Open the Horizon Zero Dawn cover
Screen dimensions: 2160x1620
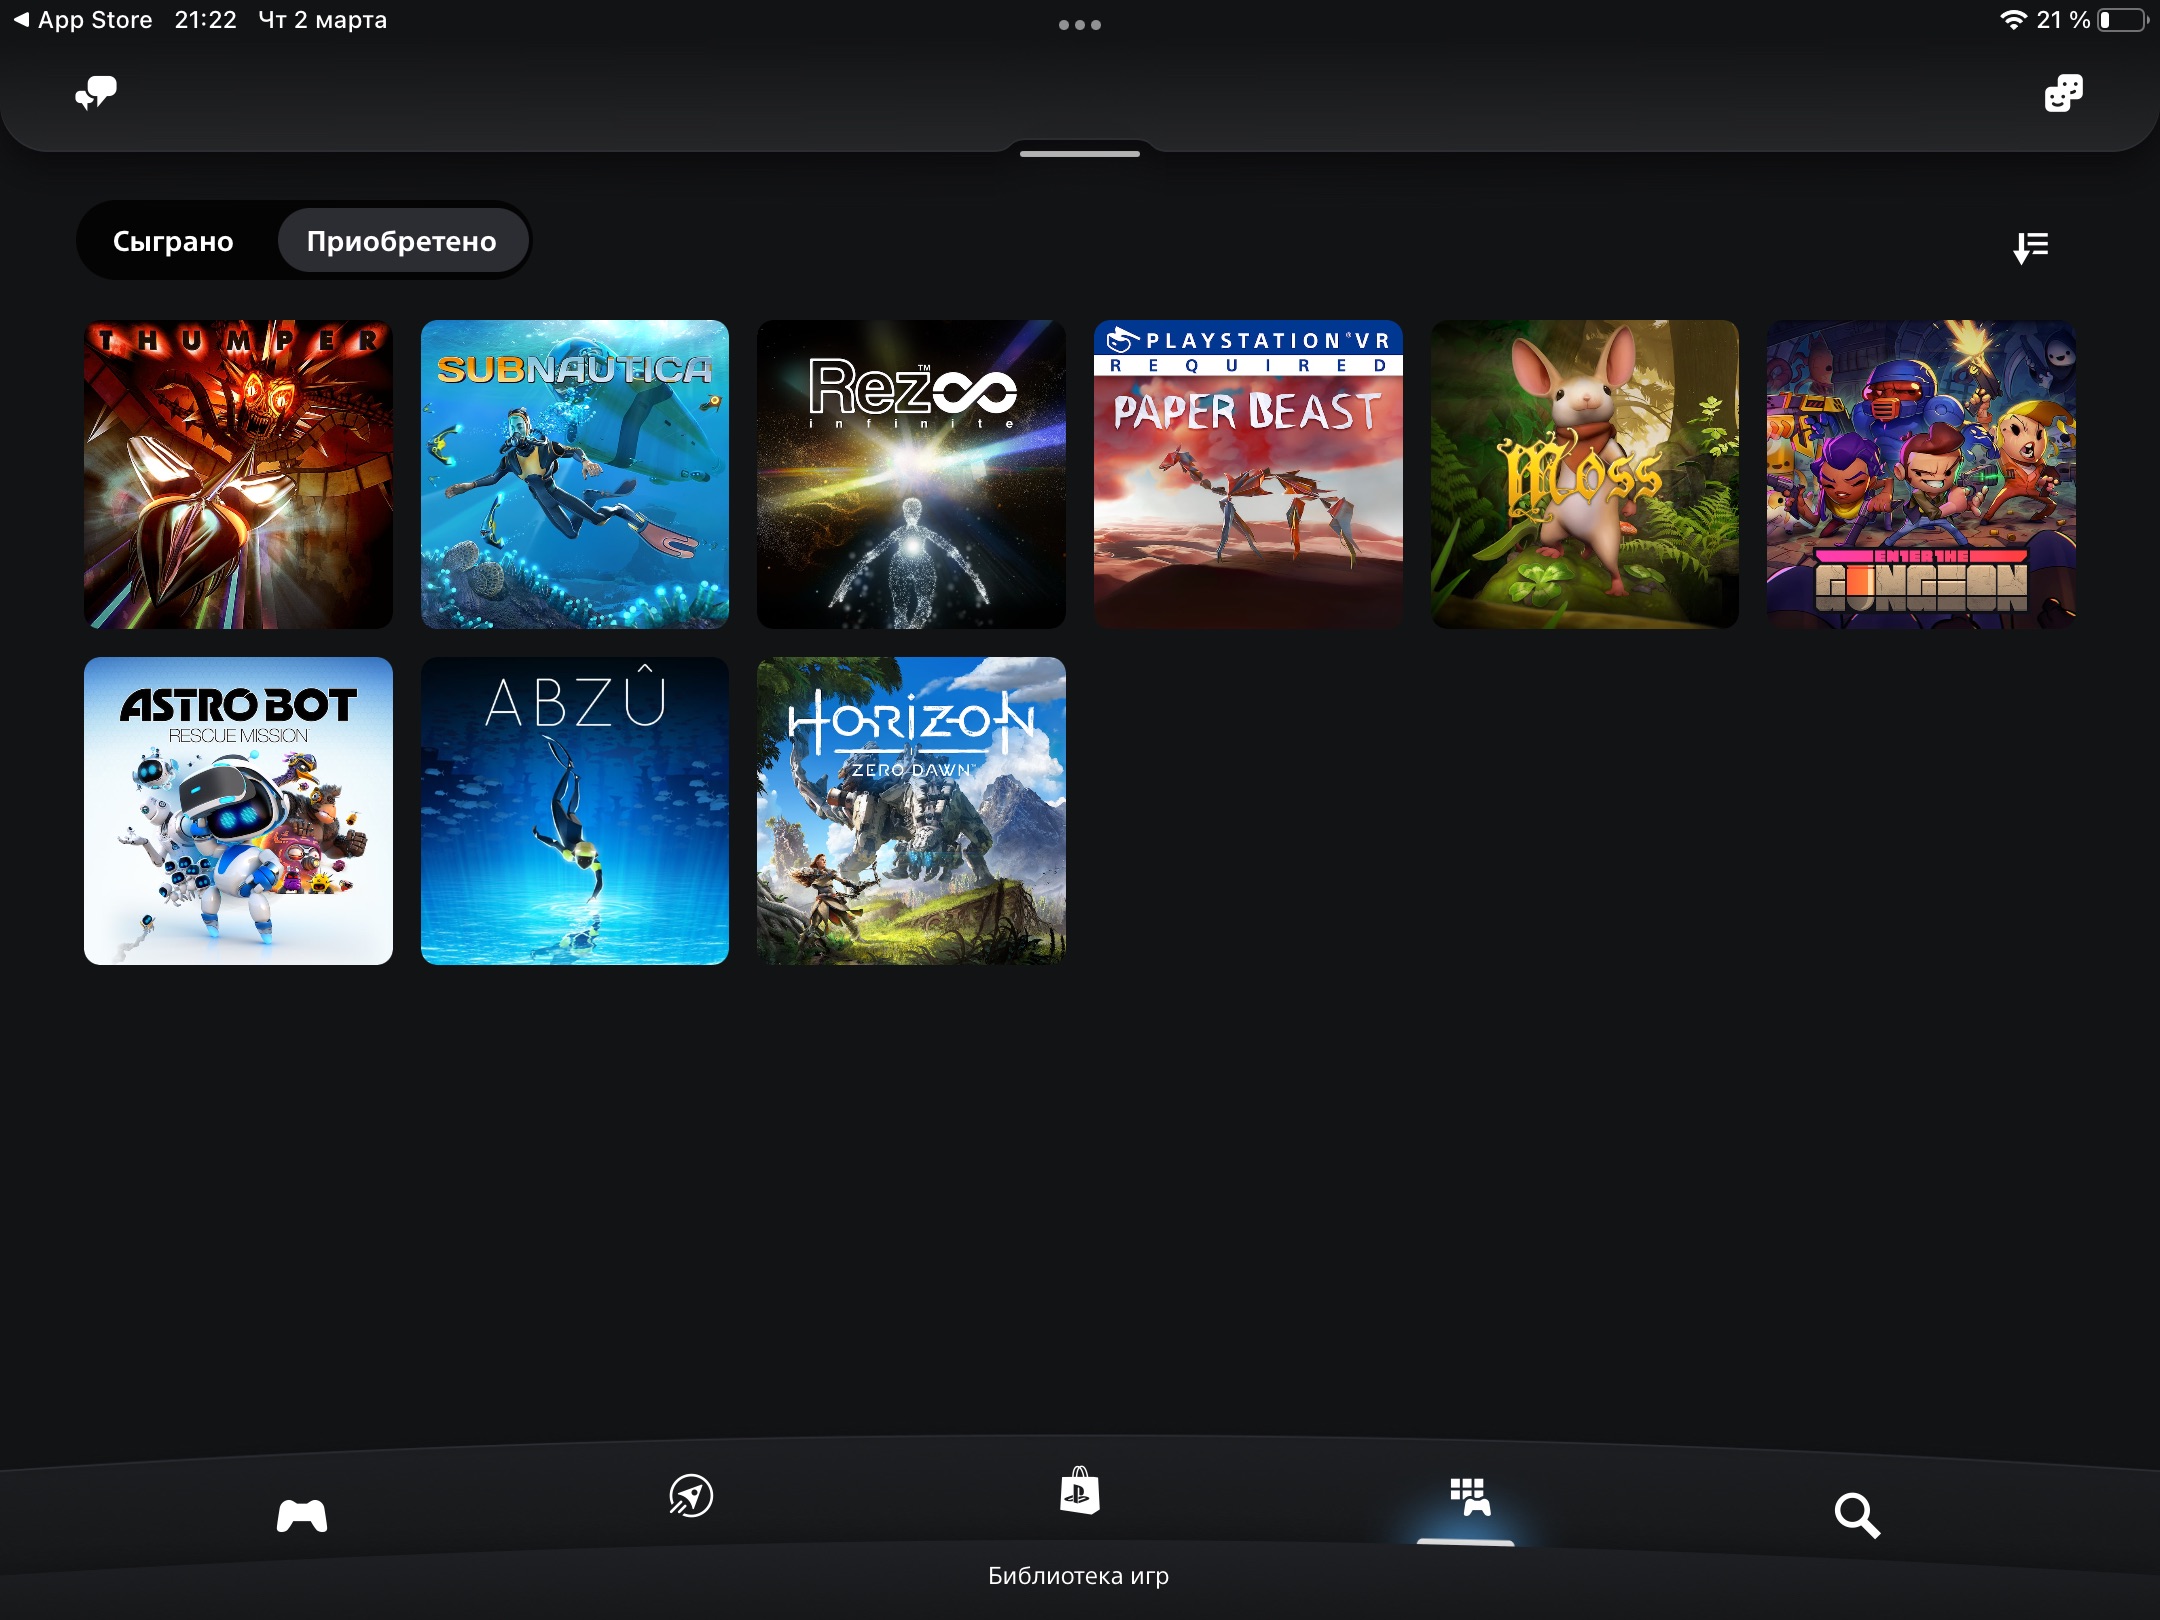click(911, 811)
